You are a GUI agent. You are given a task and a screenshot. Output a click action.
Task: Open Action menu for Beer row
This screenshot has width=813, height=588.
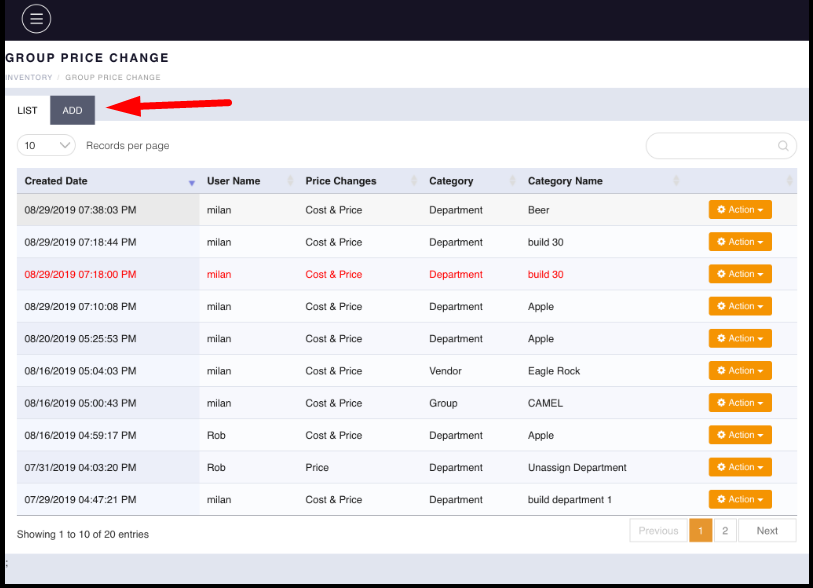click(x=740, y=210)
